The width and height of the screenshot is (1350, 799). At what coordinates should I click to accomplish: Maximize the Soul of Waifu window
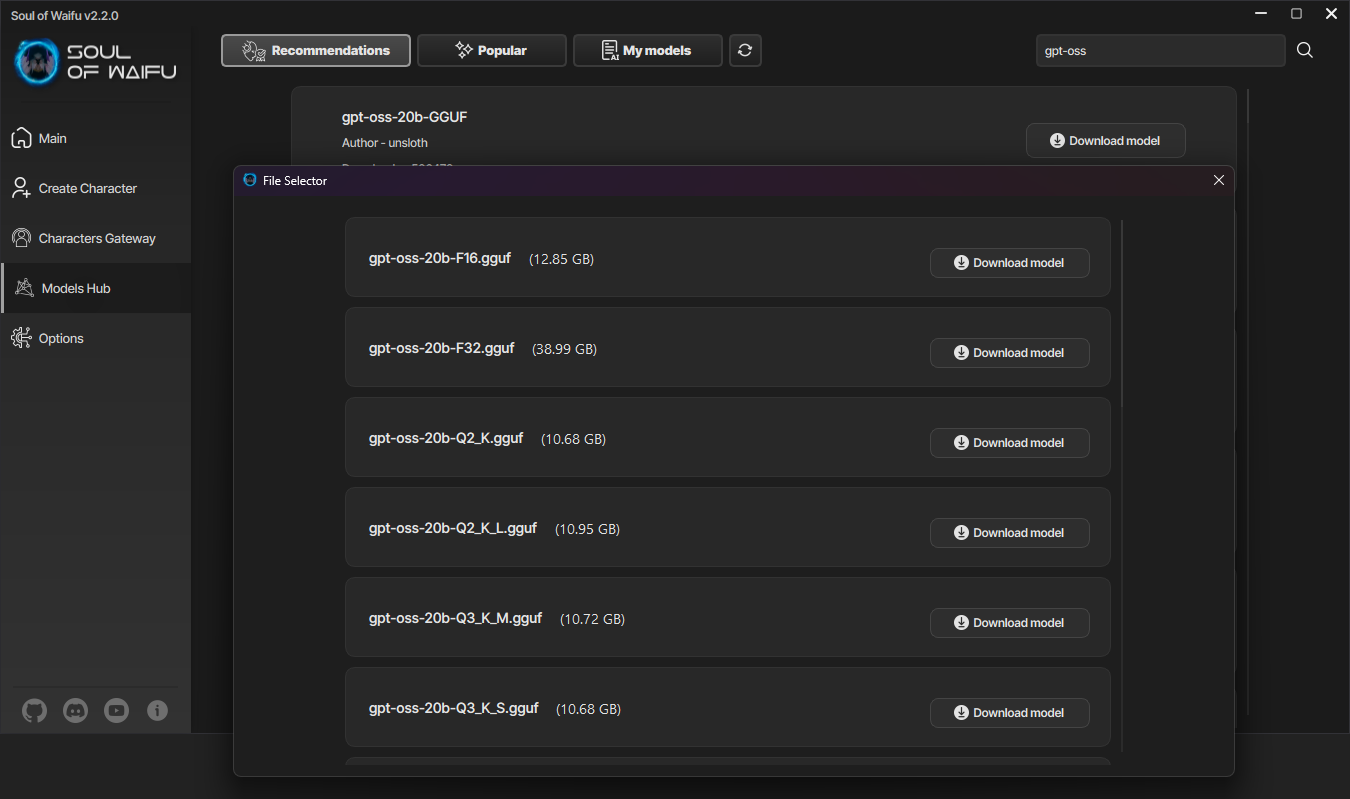click(x=1296, y=13)
